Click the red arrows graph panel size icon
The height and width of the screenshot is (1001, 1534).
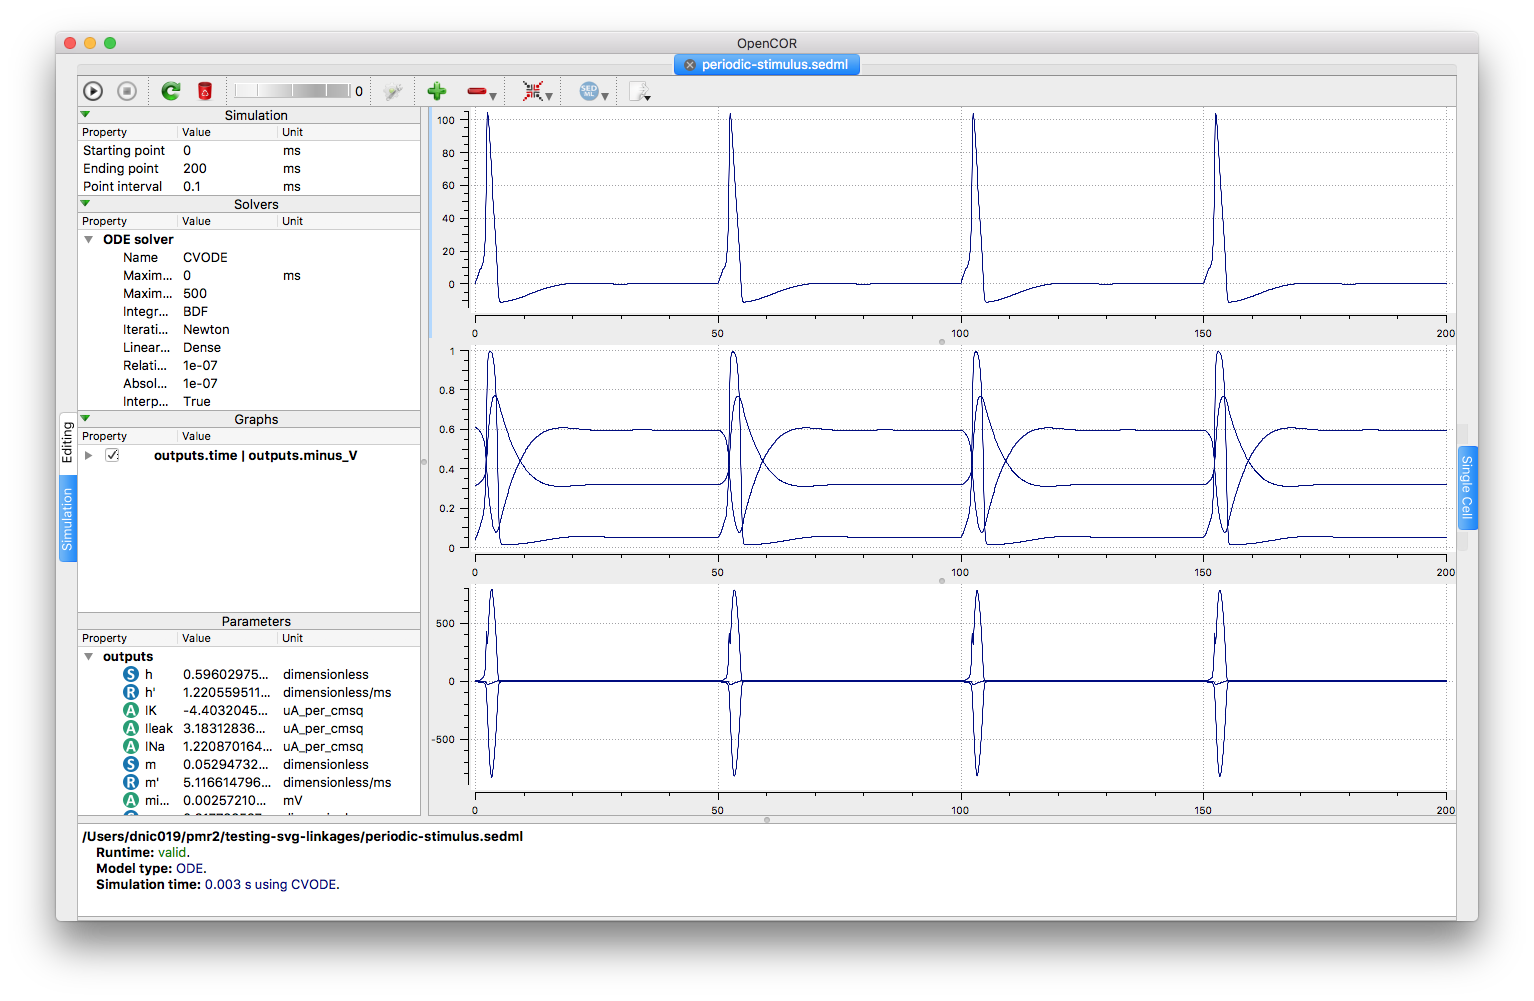click(533, 92)
